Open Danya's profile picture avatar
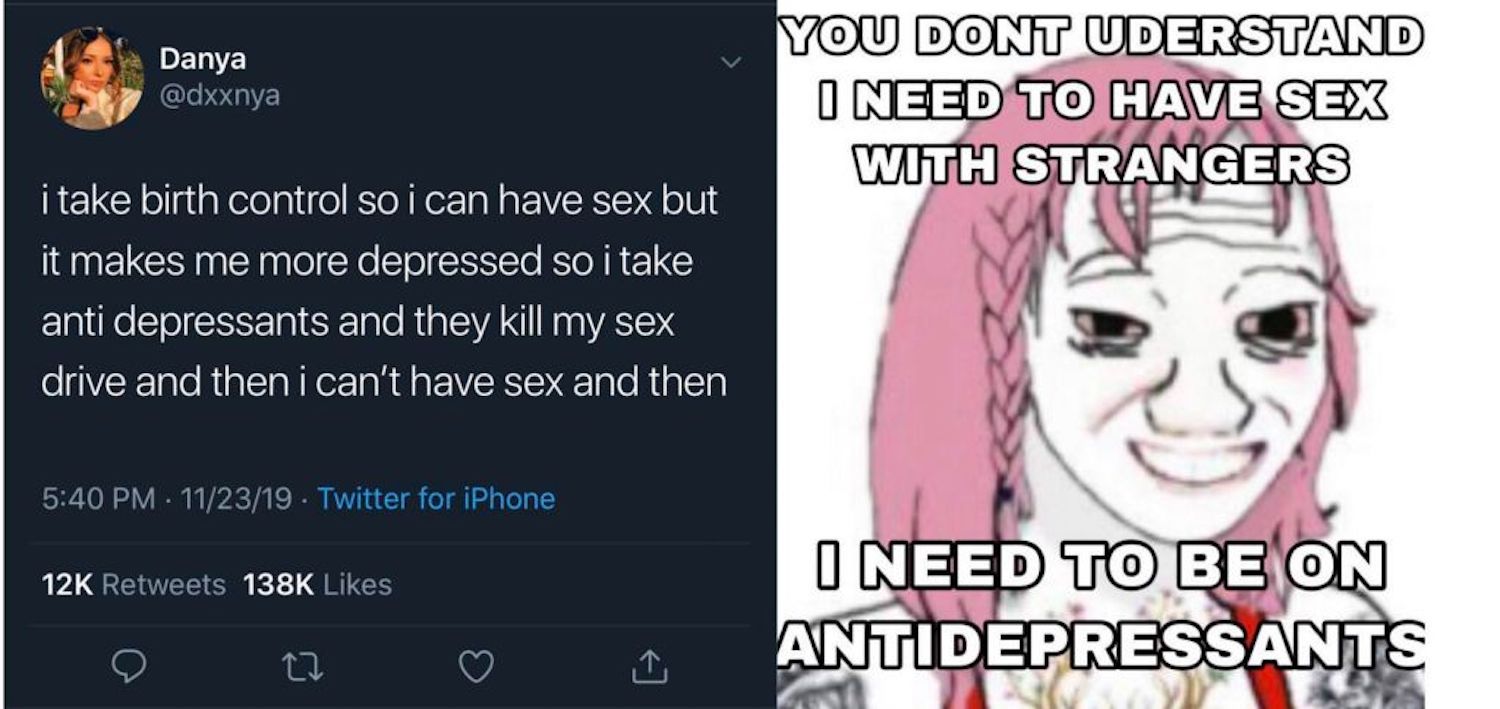1500x709 pixels. click(92, 78)
